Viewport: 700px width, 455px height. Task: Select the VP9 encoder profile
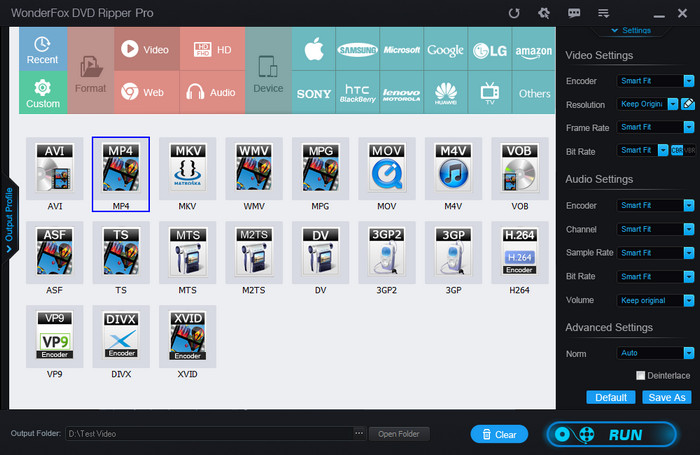pos(54,337)
